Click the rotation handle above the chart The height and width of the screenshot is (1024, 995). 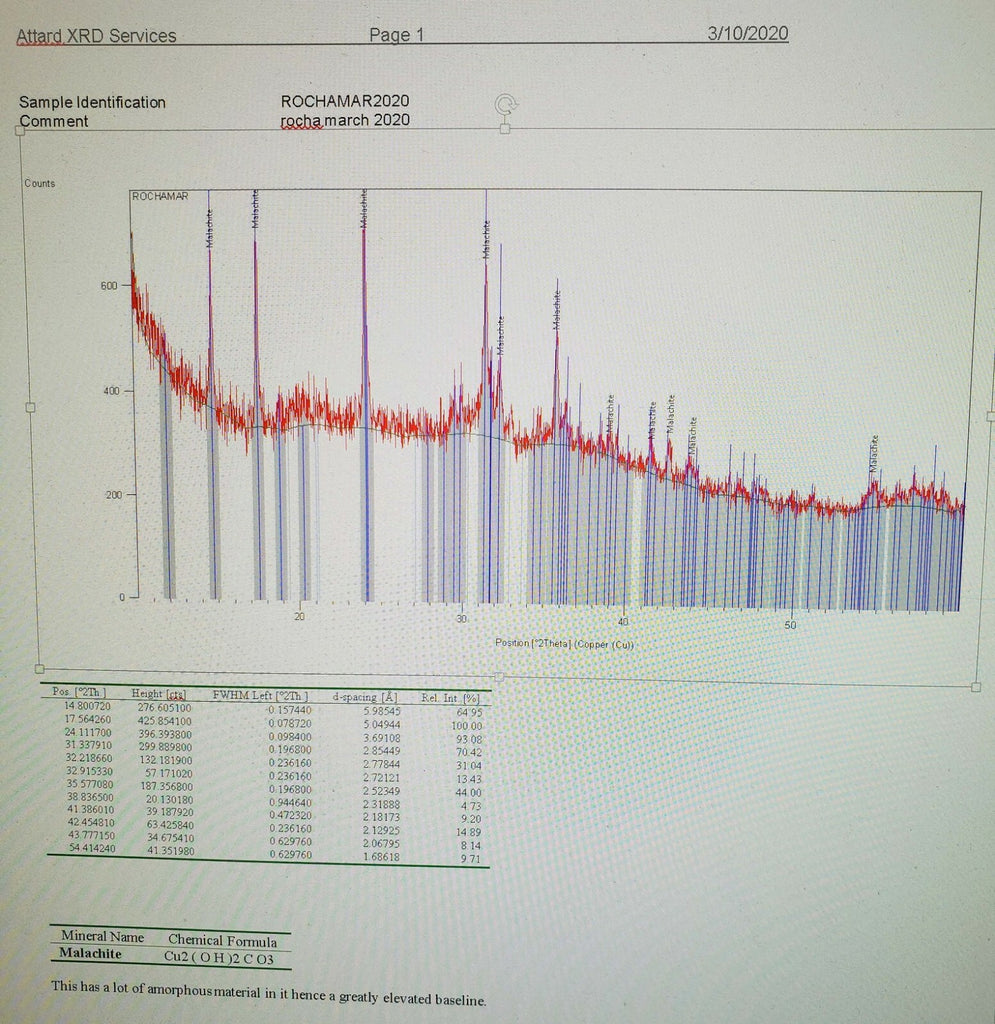pos(506,104)
